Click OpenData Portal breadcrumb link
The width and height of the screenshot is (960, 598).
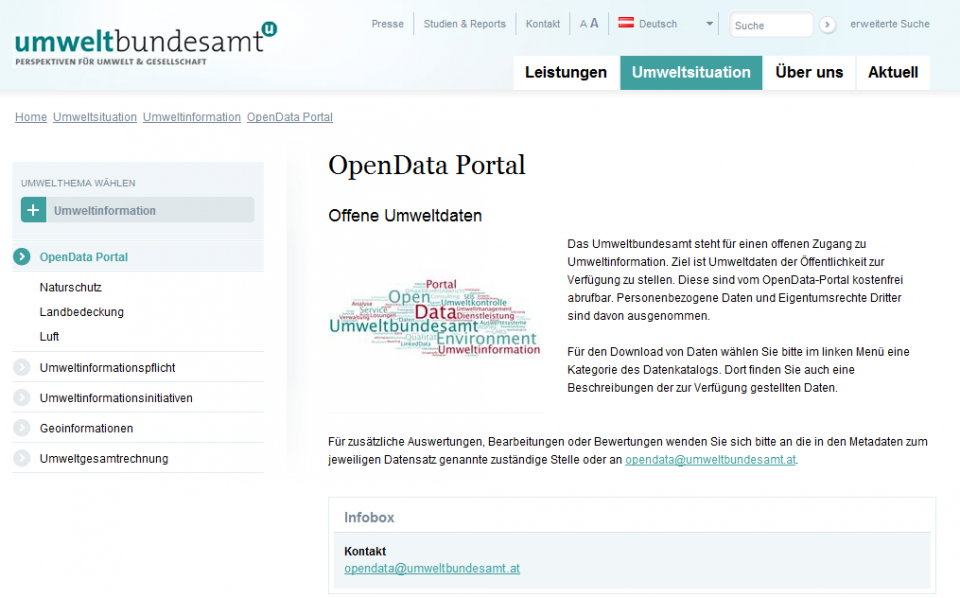(290, 117)
